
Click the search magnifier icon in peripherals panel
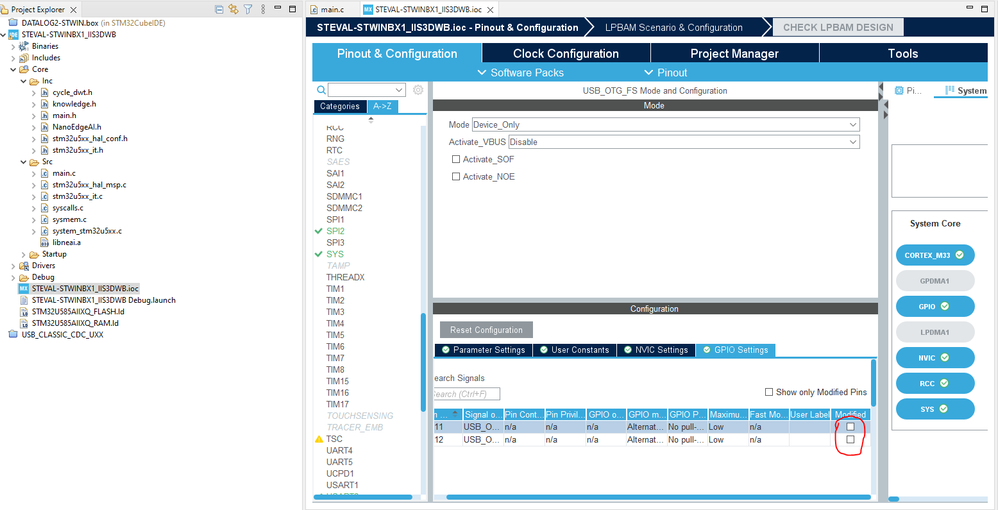point(321,90)
